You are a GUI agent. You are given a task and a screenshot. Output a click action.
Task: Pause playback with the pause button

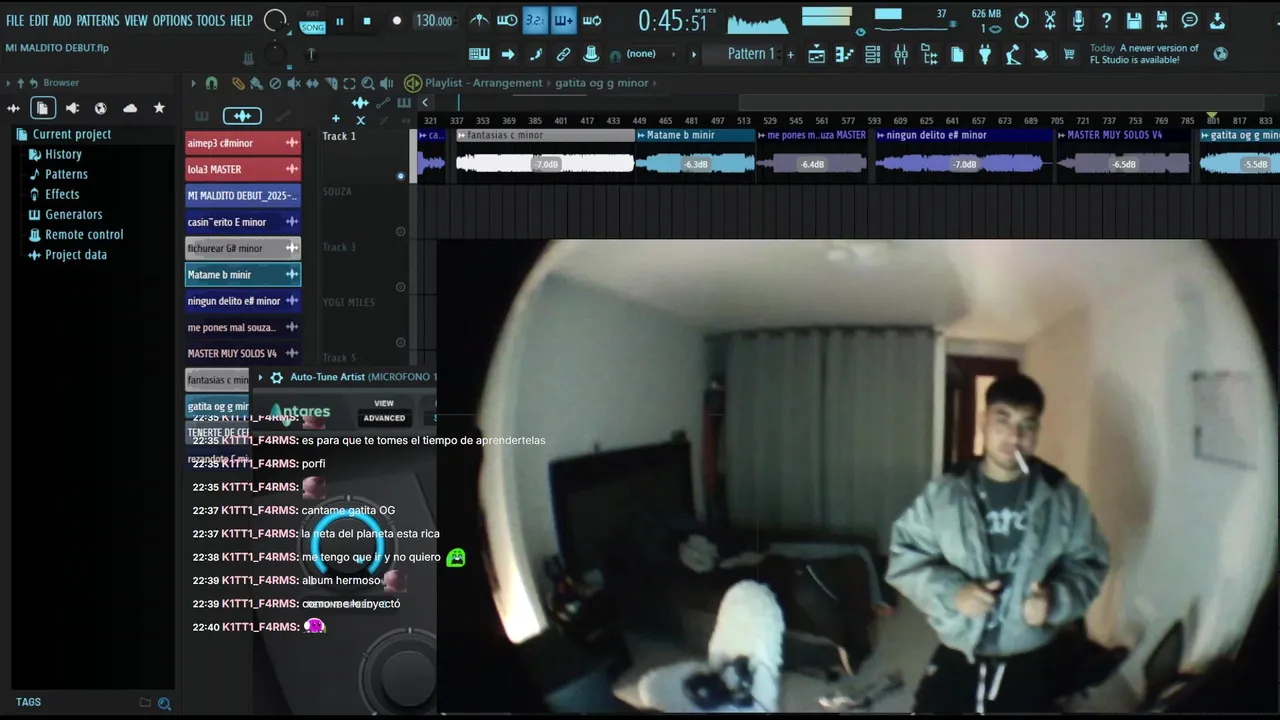point(340,21)
